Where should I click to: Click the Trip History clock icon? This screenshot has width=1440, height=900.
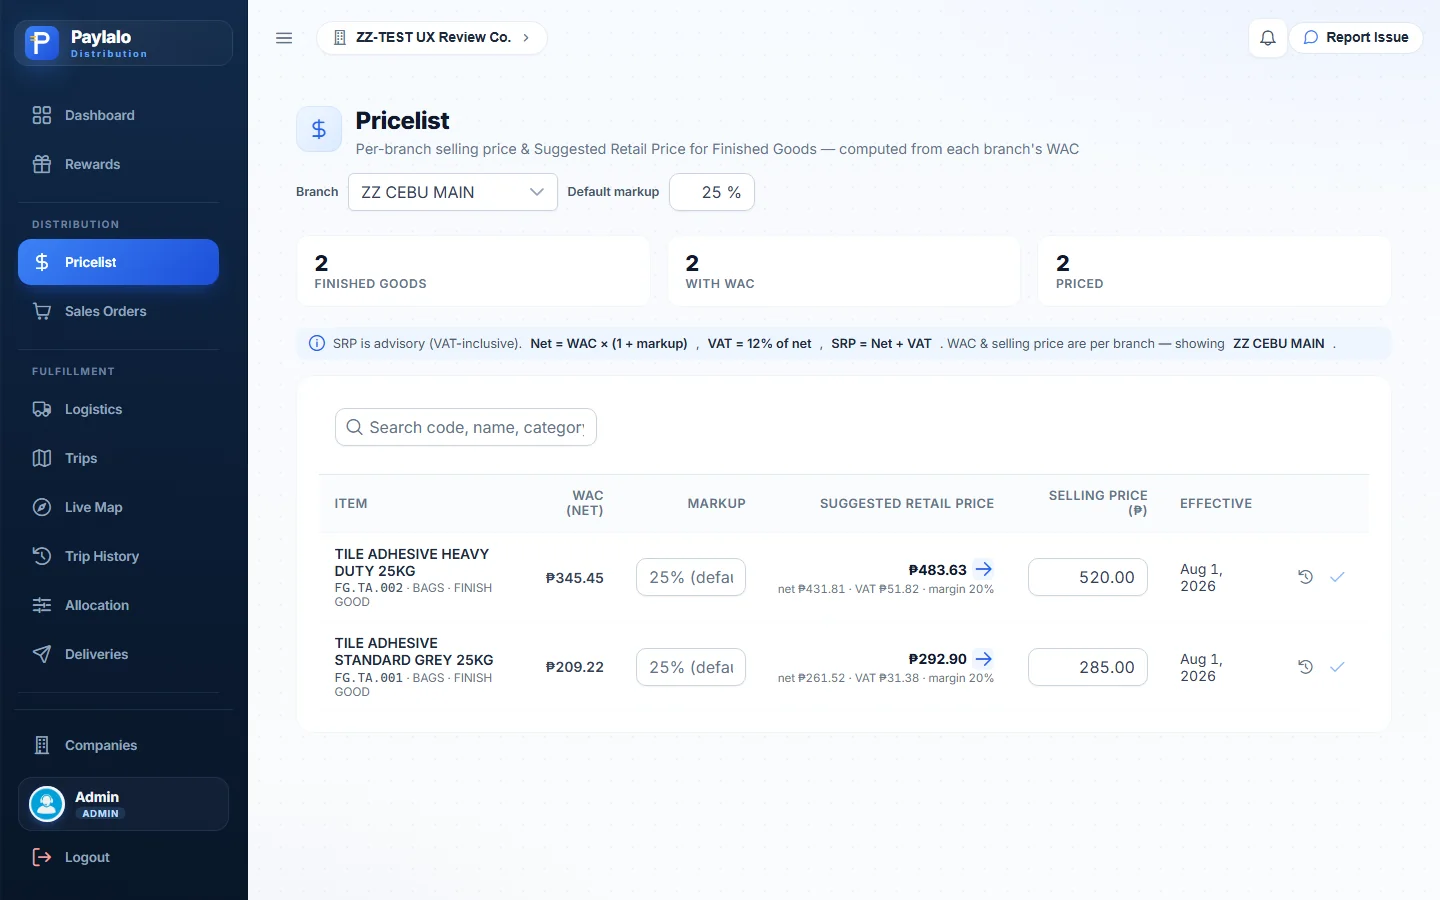[42, 556]
